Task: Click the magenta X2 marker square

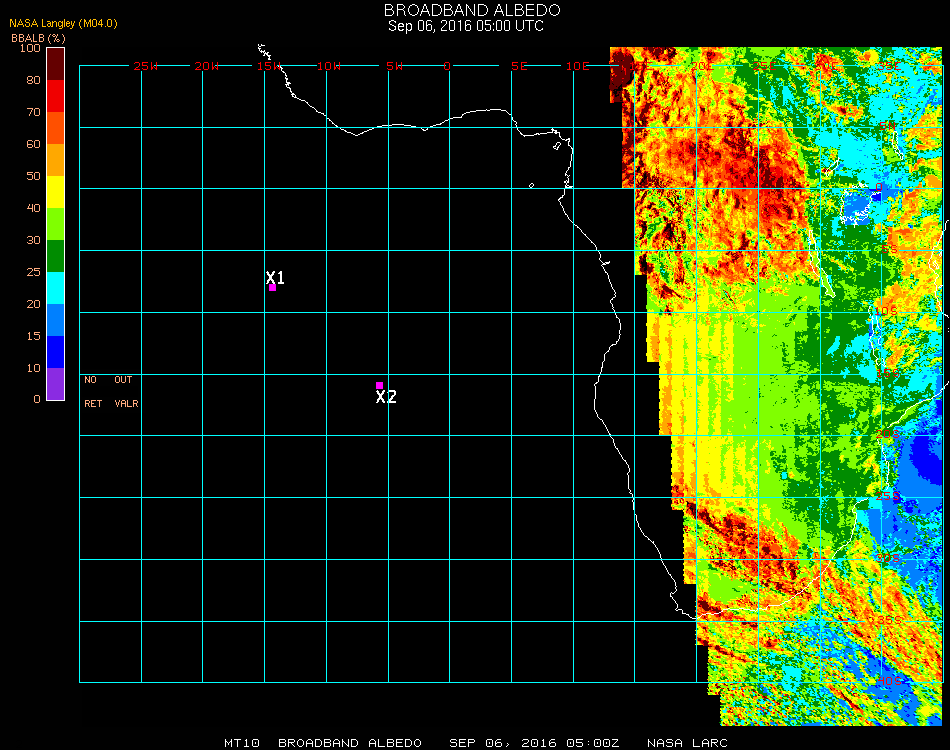Action: tap(379, 385)
